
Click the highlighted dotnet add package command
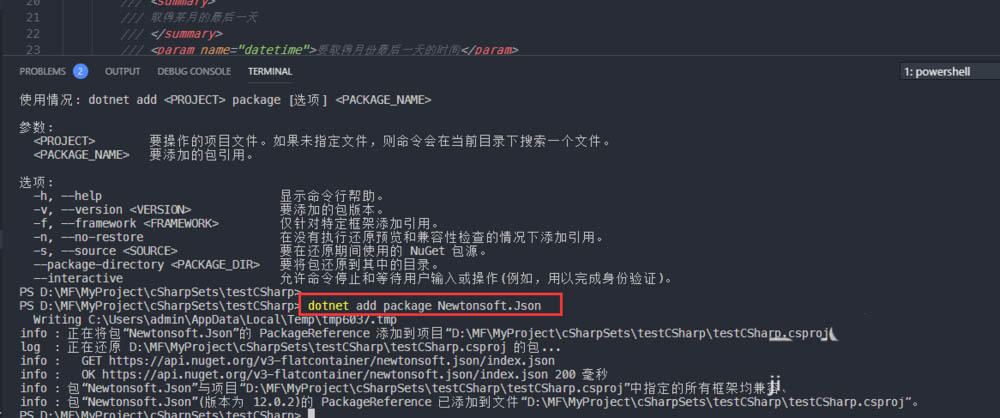point(424,306)
